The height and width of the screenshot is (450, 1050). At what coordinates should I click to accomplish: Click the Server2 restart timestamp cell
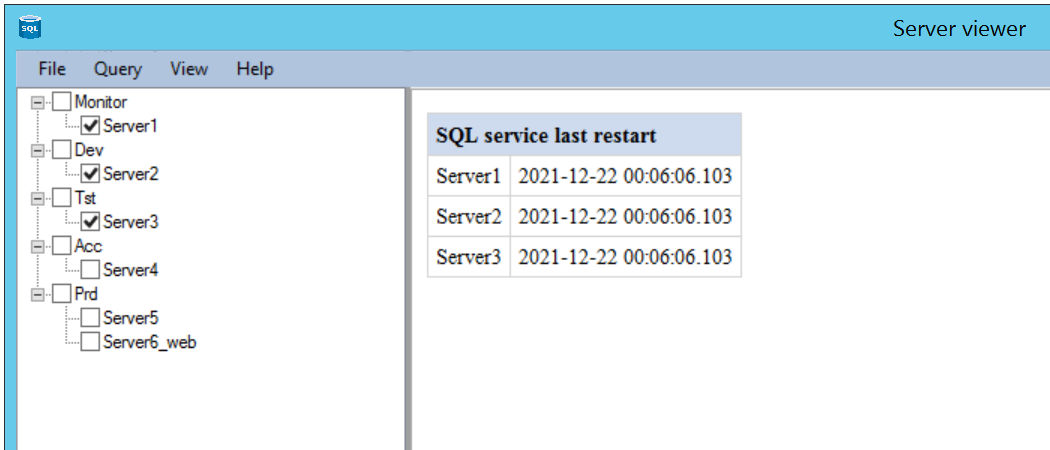tap(625, 217)
